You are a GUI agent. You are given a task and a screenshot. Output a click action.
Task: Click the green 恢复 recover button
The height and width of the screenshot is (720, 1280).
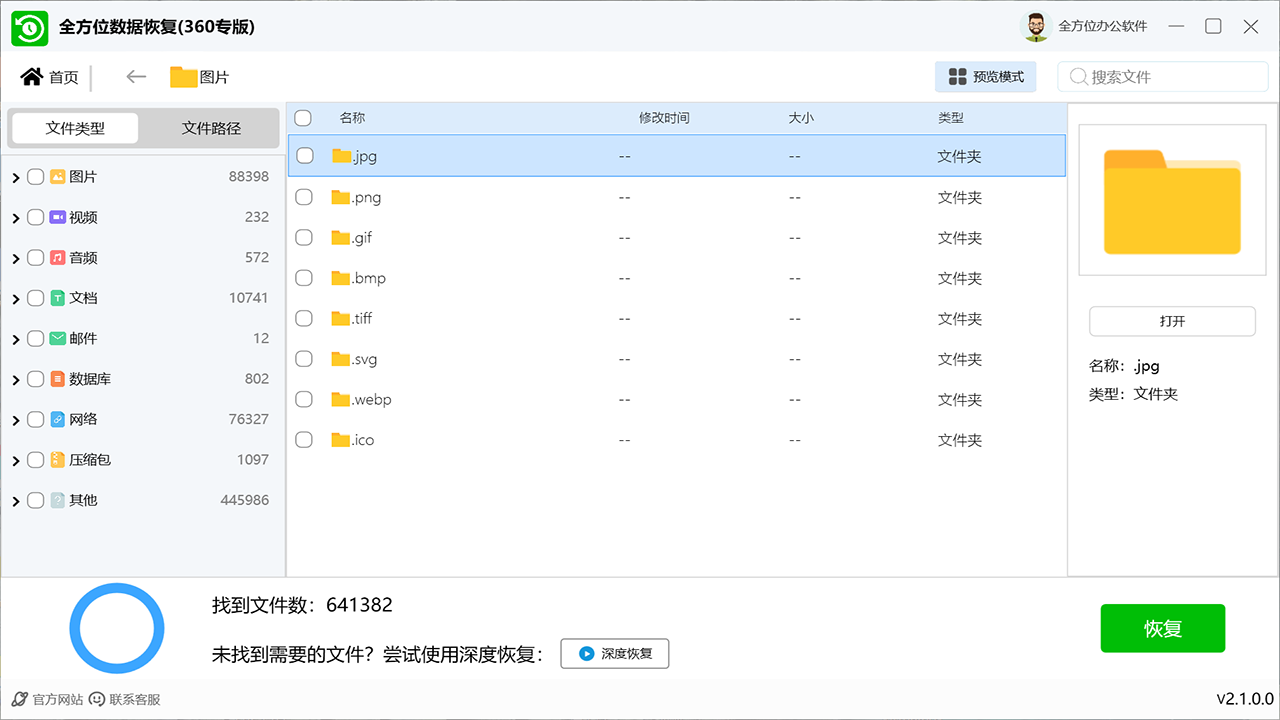tap(1162, 628)
